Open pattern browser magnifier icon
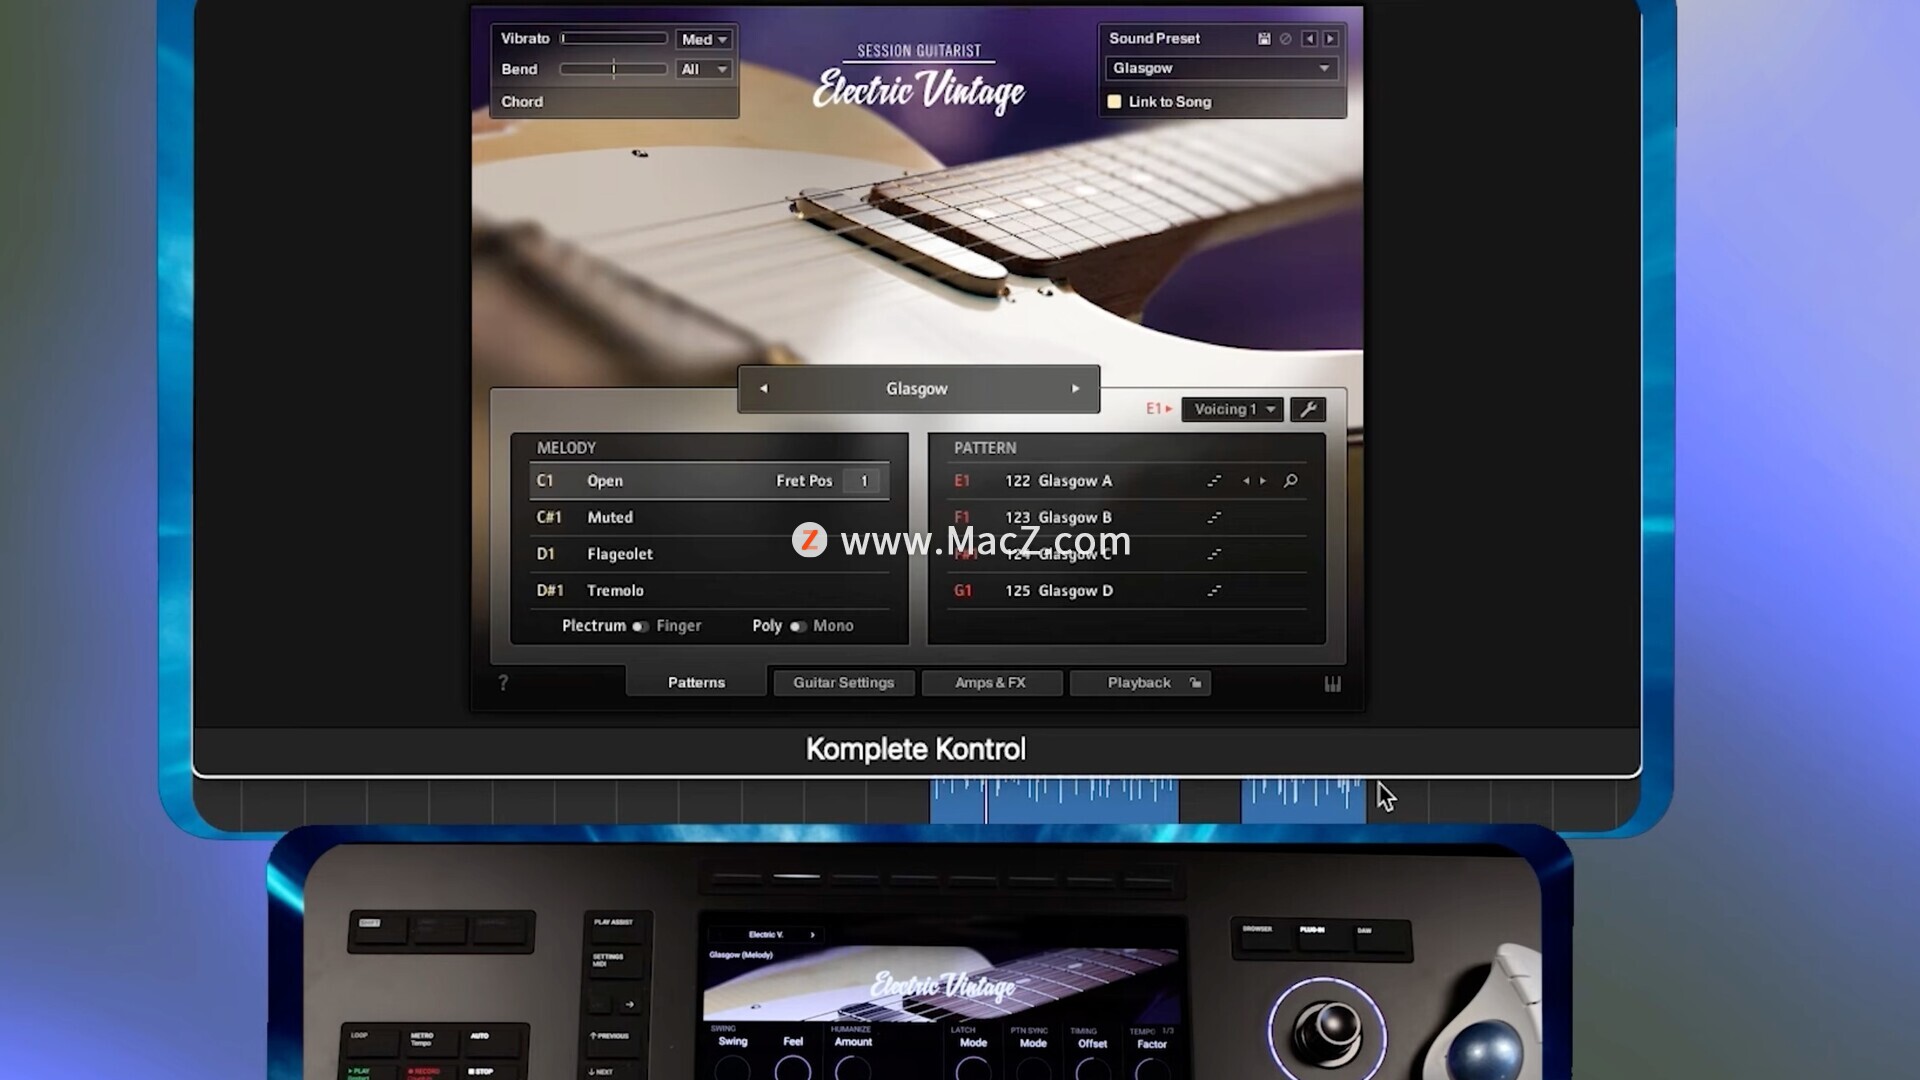 coord(1291,481)
